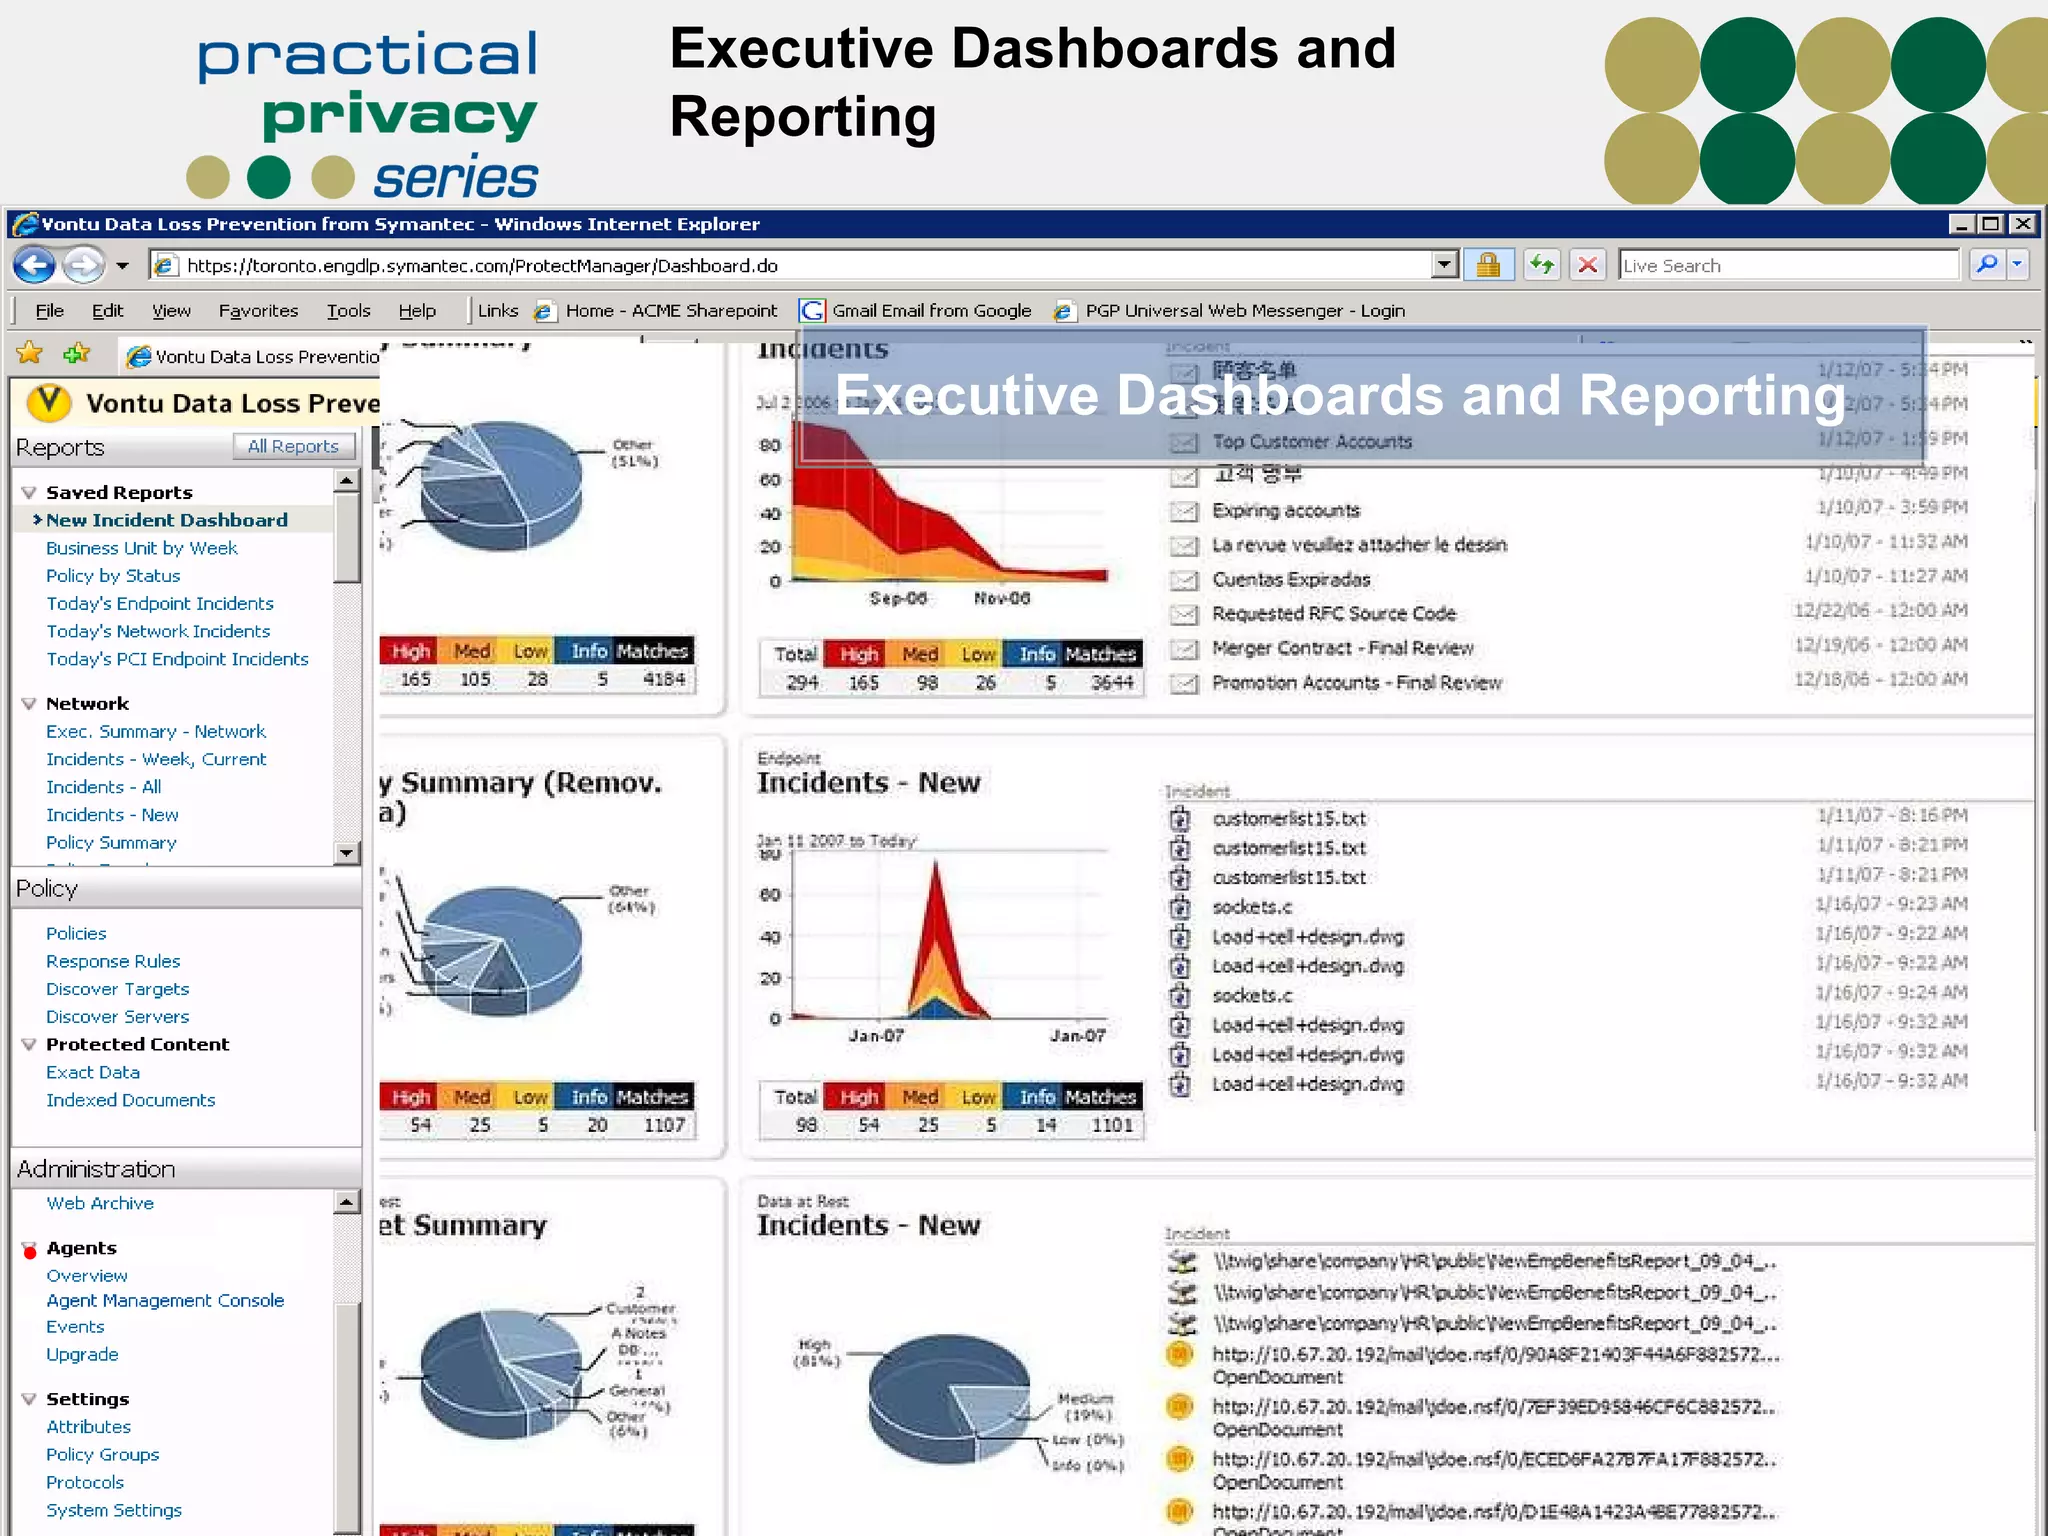The image size is (2048, 1536).
Task: Open the search provider dropdown arrow
Action: point(2017,265)
